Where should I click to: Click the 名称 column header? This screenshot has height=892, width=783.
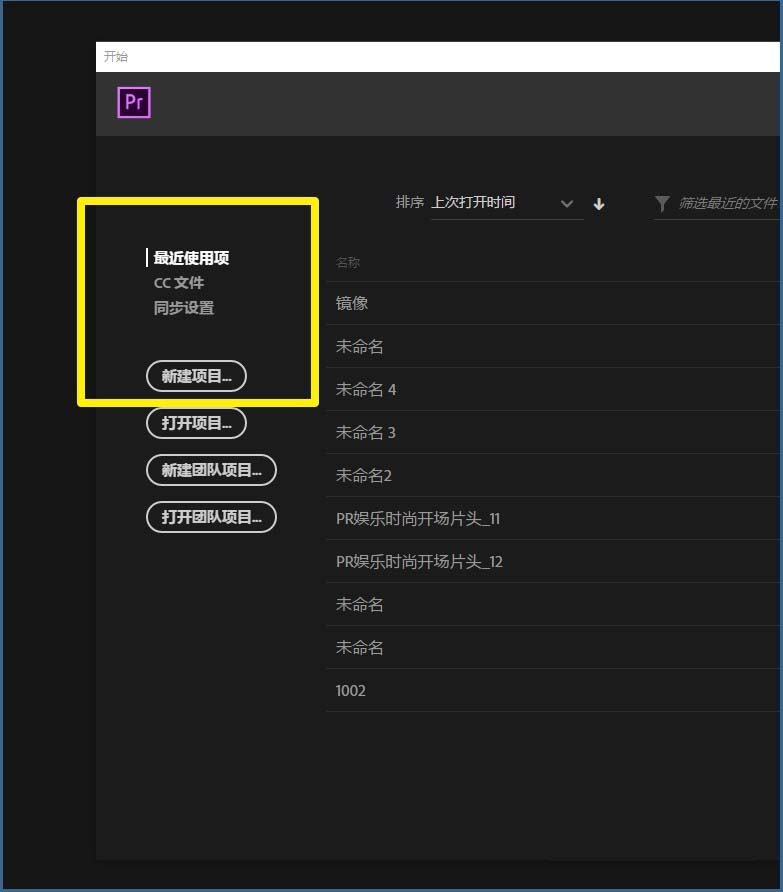click(348, 263)
